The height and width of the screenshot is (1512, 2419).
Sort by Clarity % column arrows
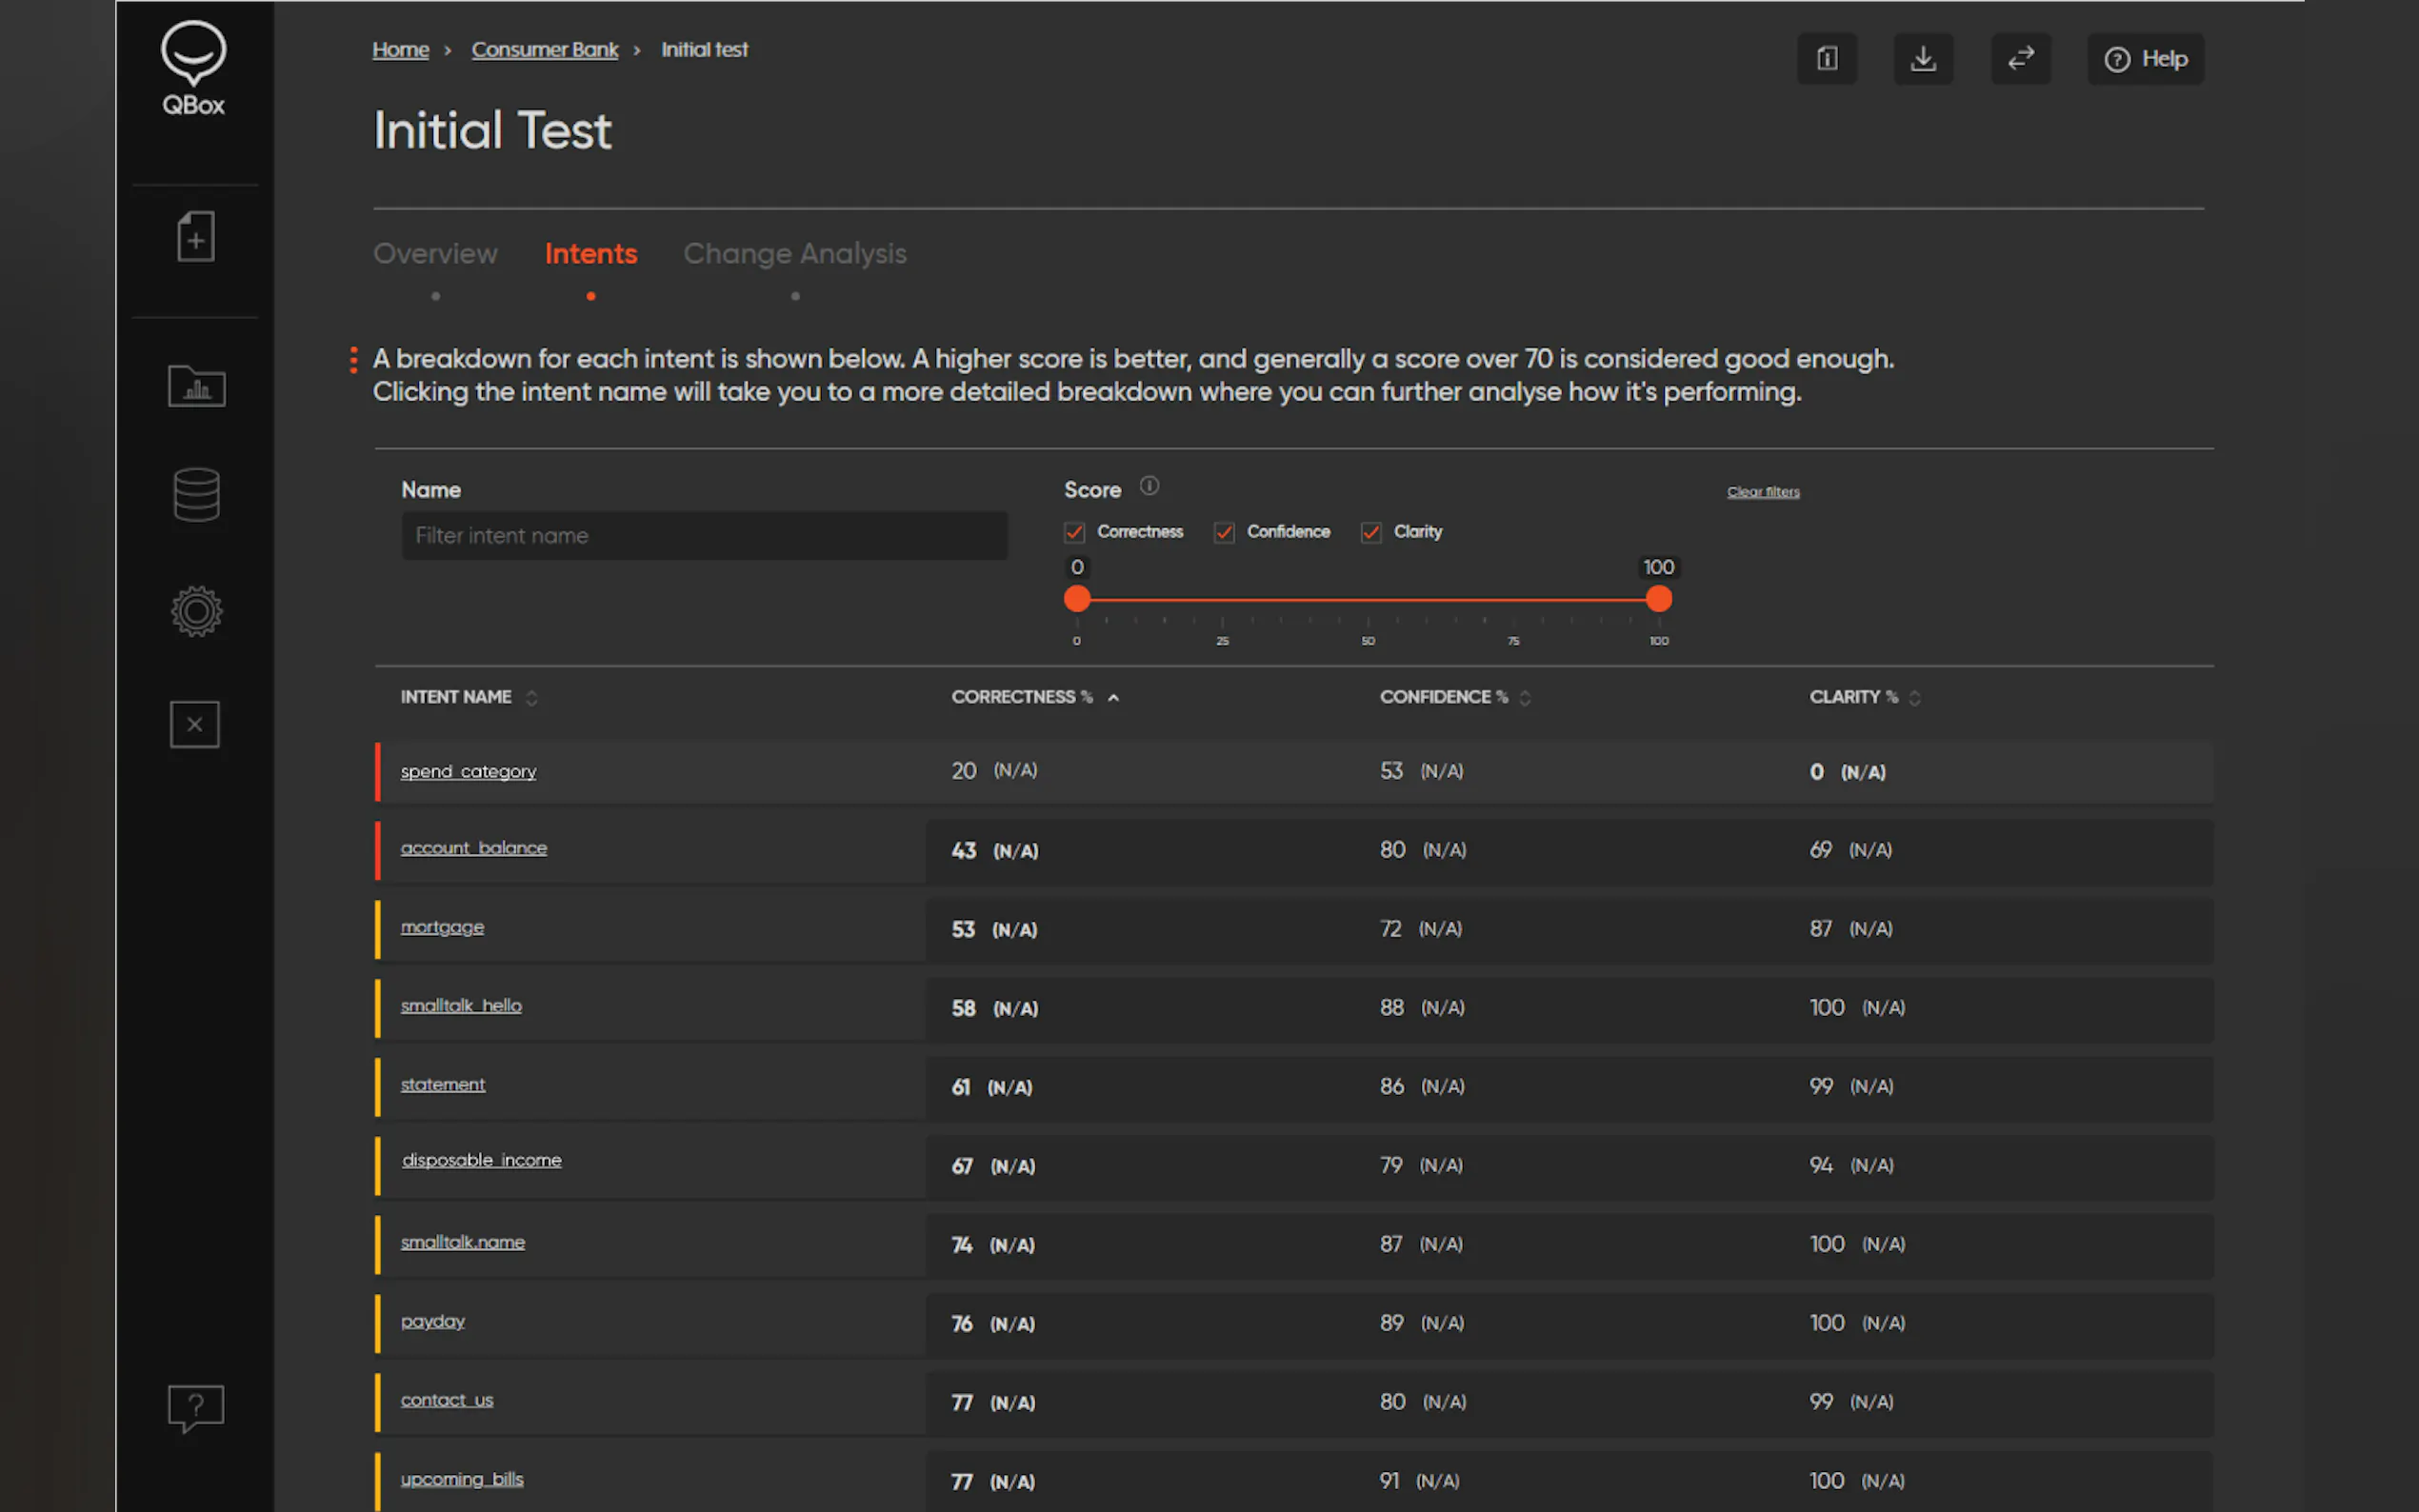1914,698
